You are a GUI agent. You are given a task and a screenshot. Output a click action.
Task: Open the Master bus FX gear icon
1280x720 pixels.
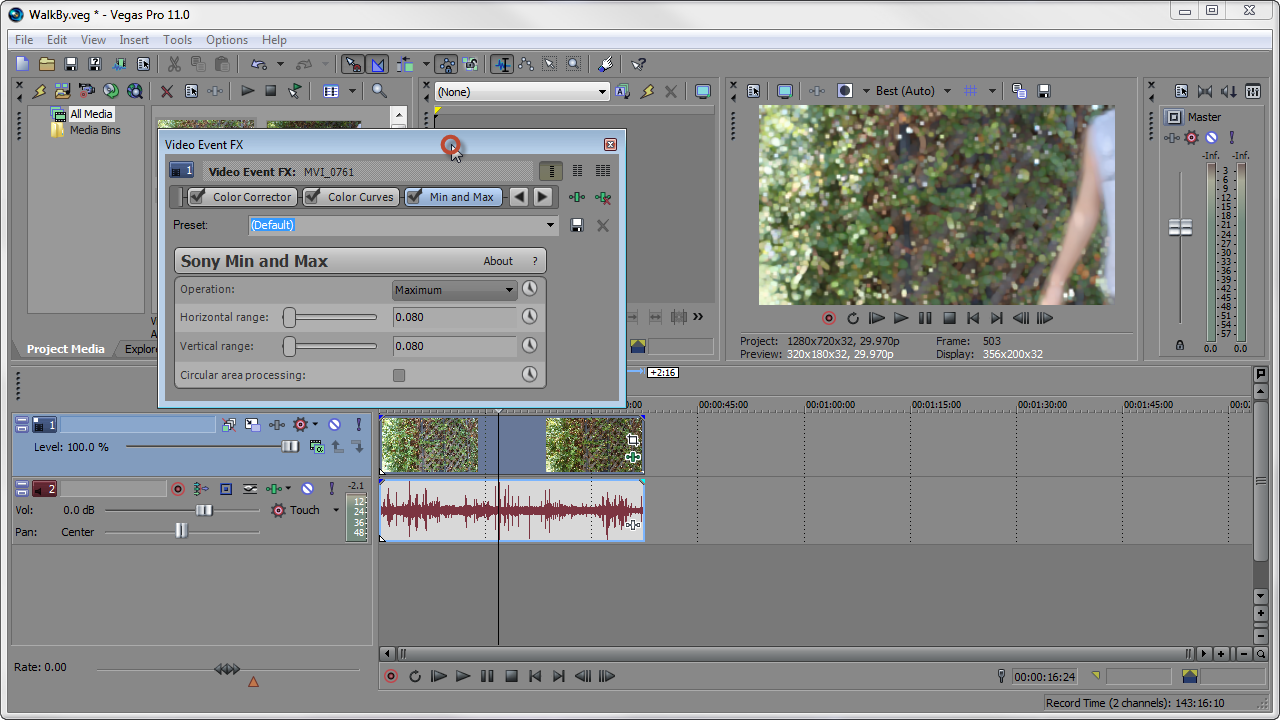point(1191,138)
